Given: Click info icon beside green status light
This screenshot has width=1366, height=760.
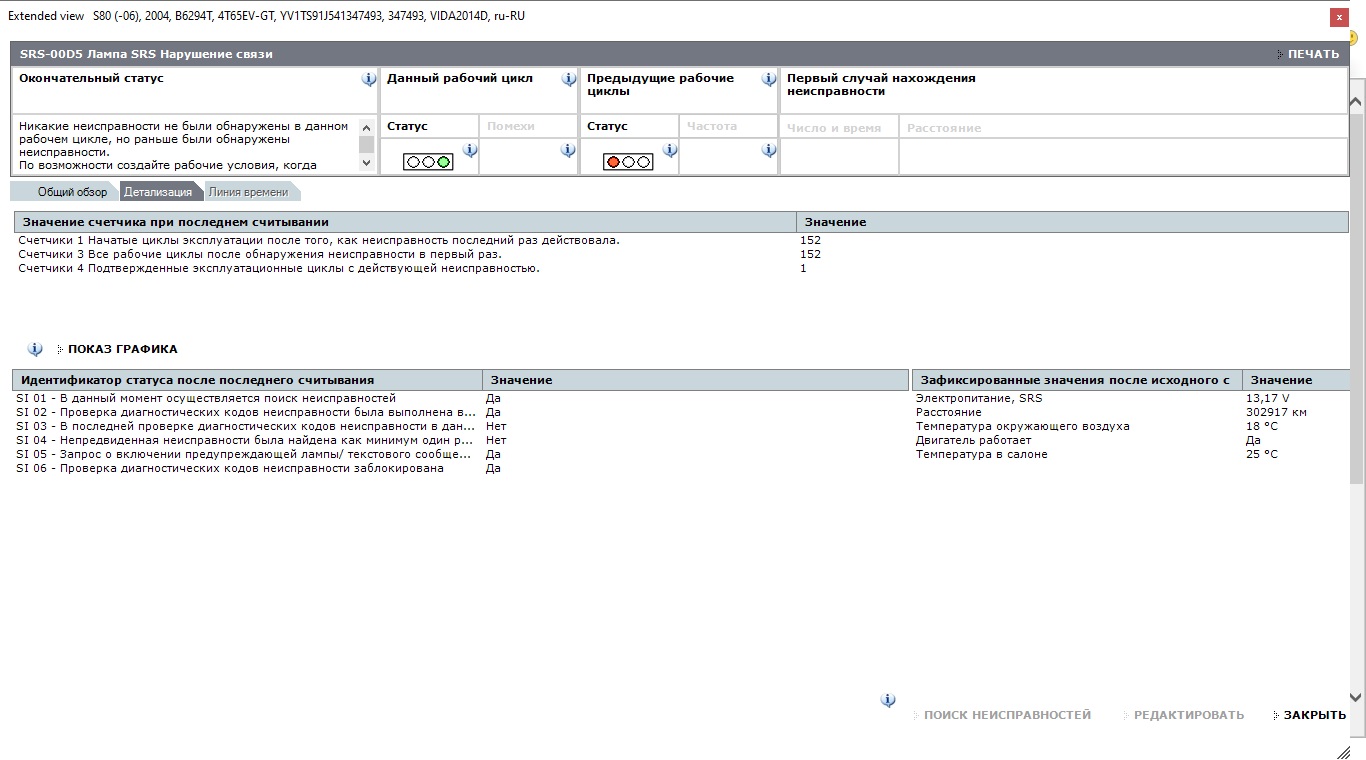Looking at the screenshot, I should [469, 151].
